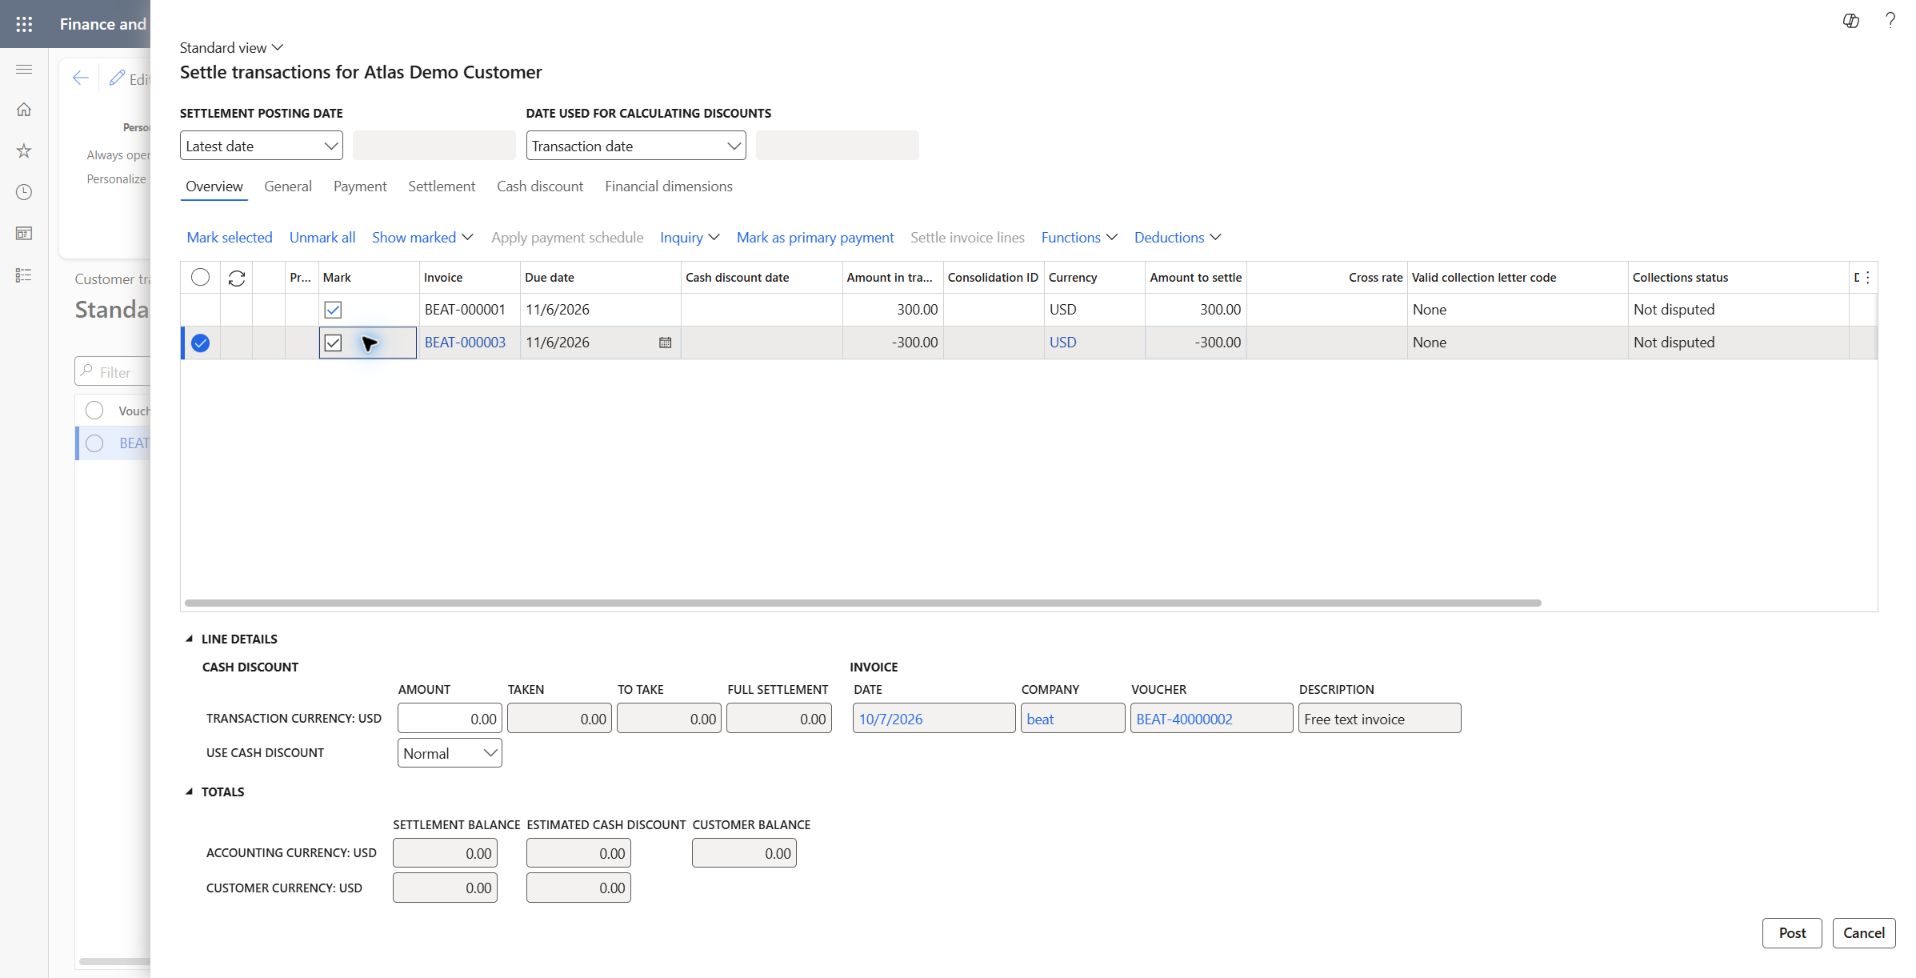Click the Post button
This screenshot has height=978, width=1916.
tap(1792, 933)
